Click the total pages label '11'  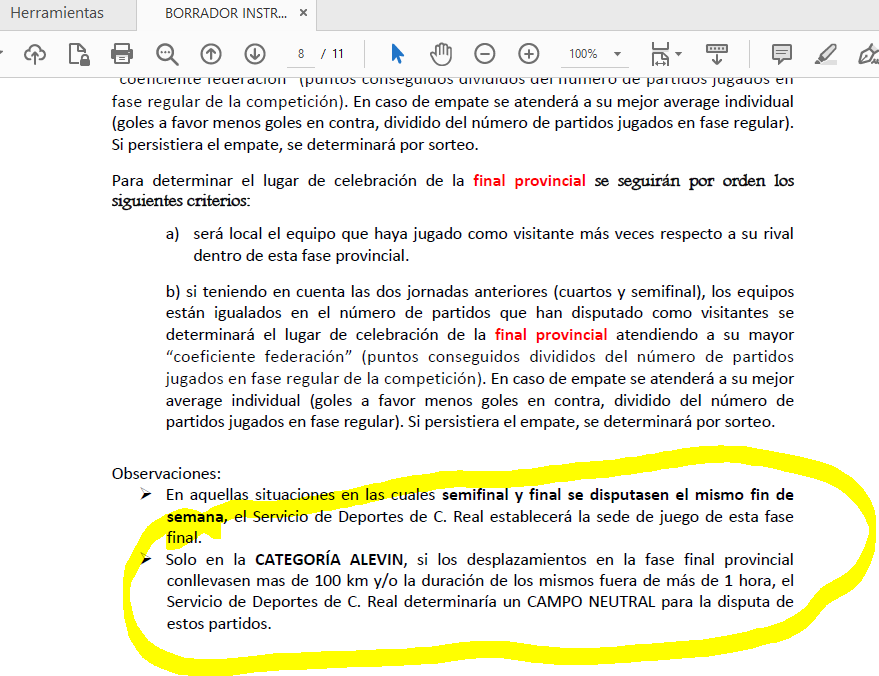[x=337, y=54]
